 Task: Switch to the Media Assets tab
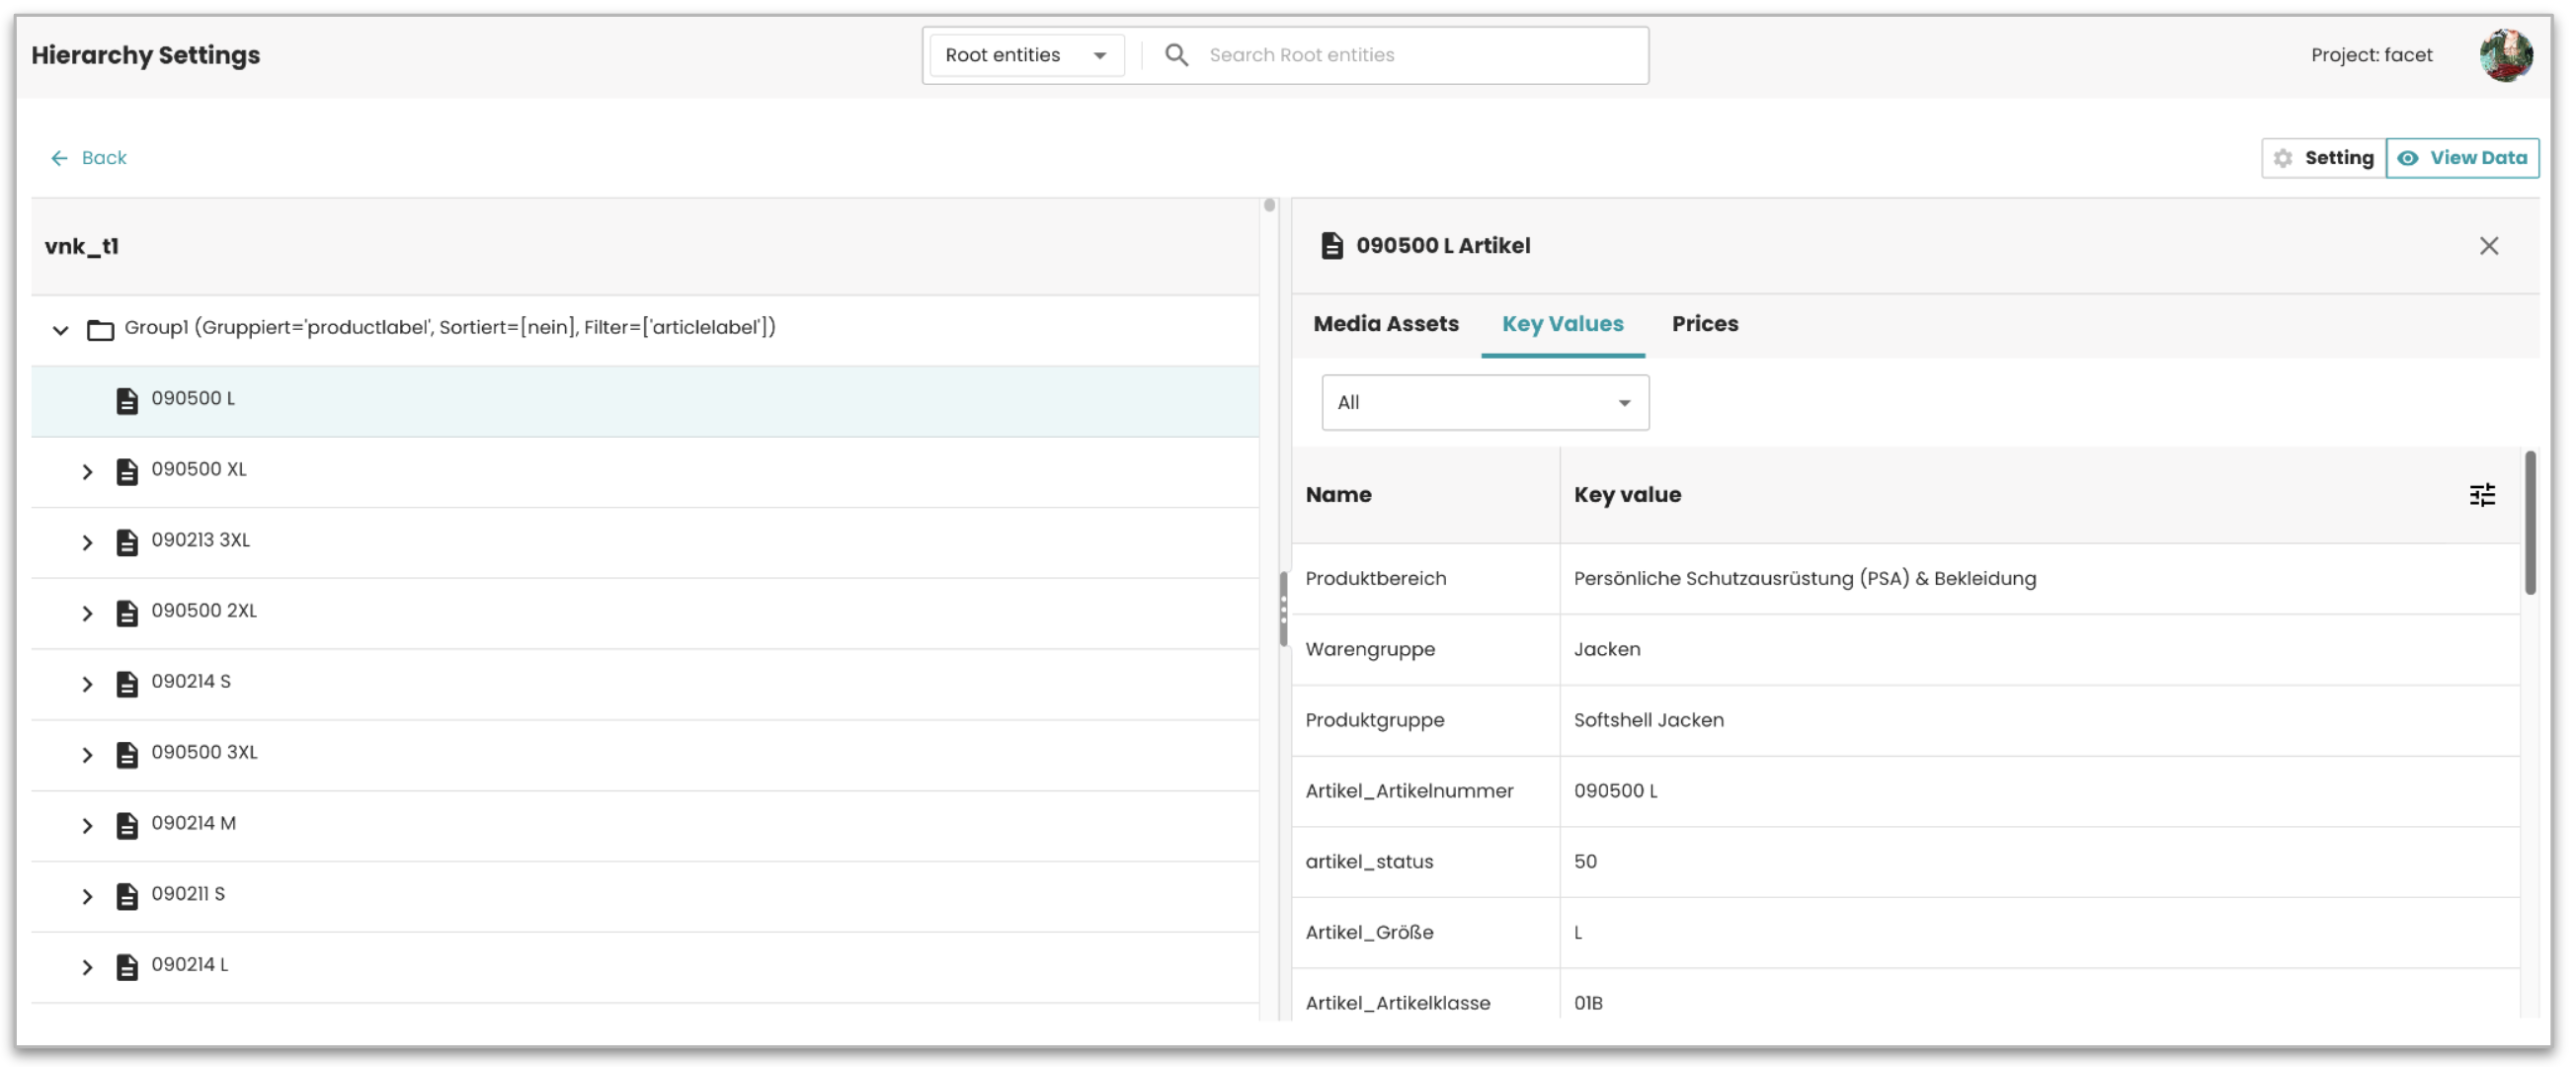1385,324
